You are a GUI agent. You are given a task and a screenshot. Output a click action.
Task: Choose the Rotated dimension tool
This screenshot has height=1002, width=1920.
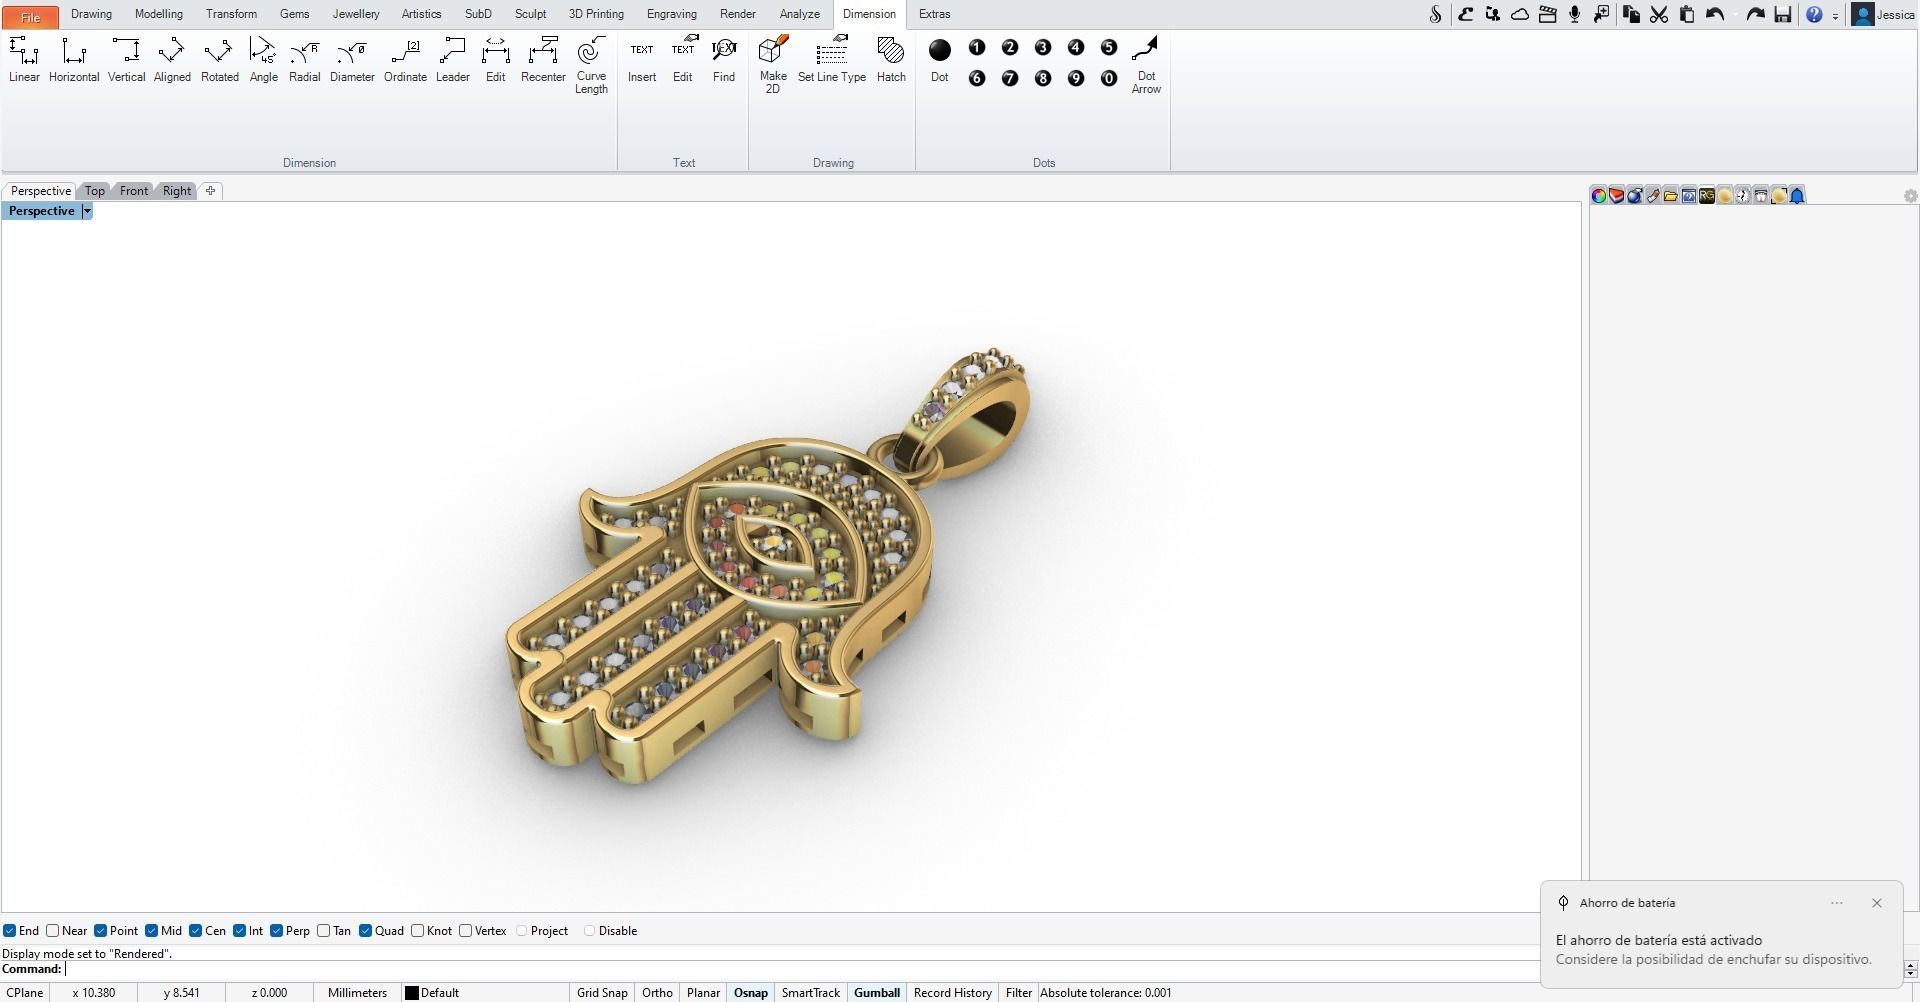point(219,60)
